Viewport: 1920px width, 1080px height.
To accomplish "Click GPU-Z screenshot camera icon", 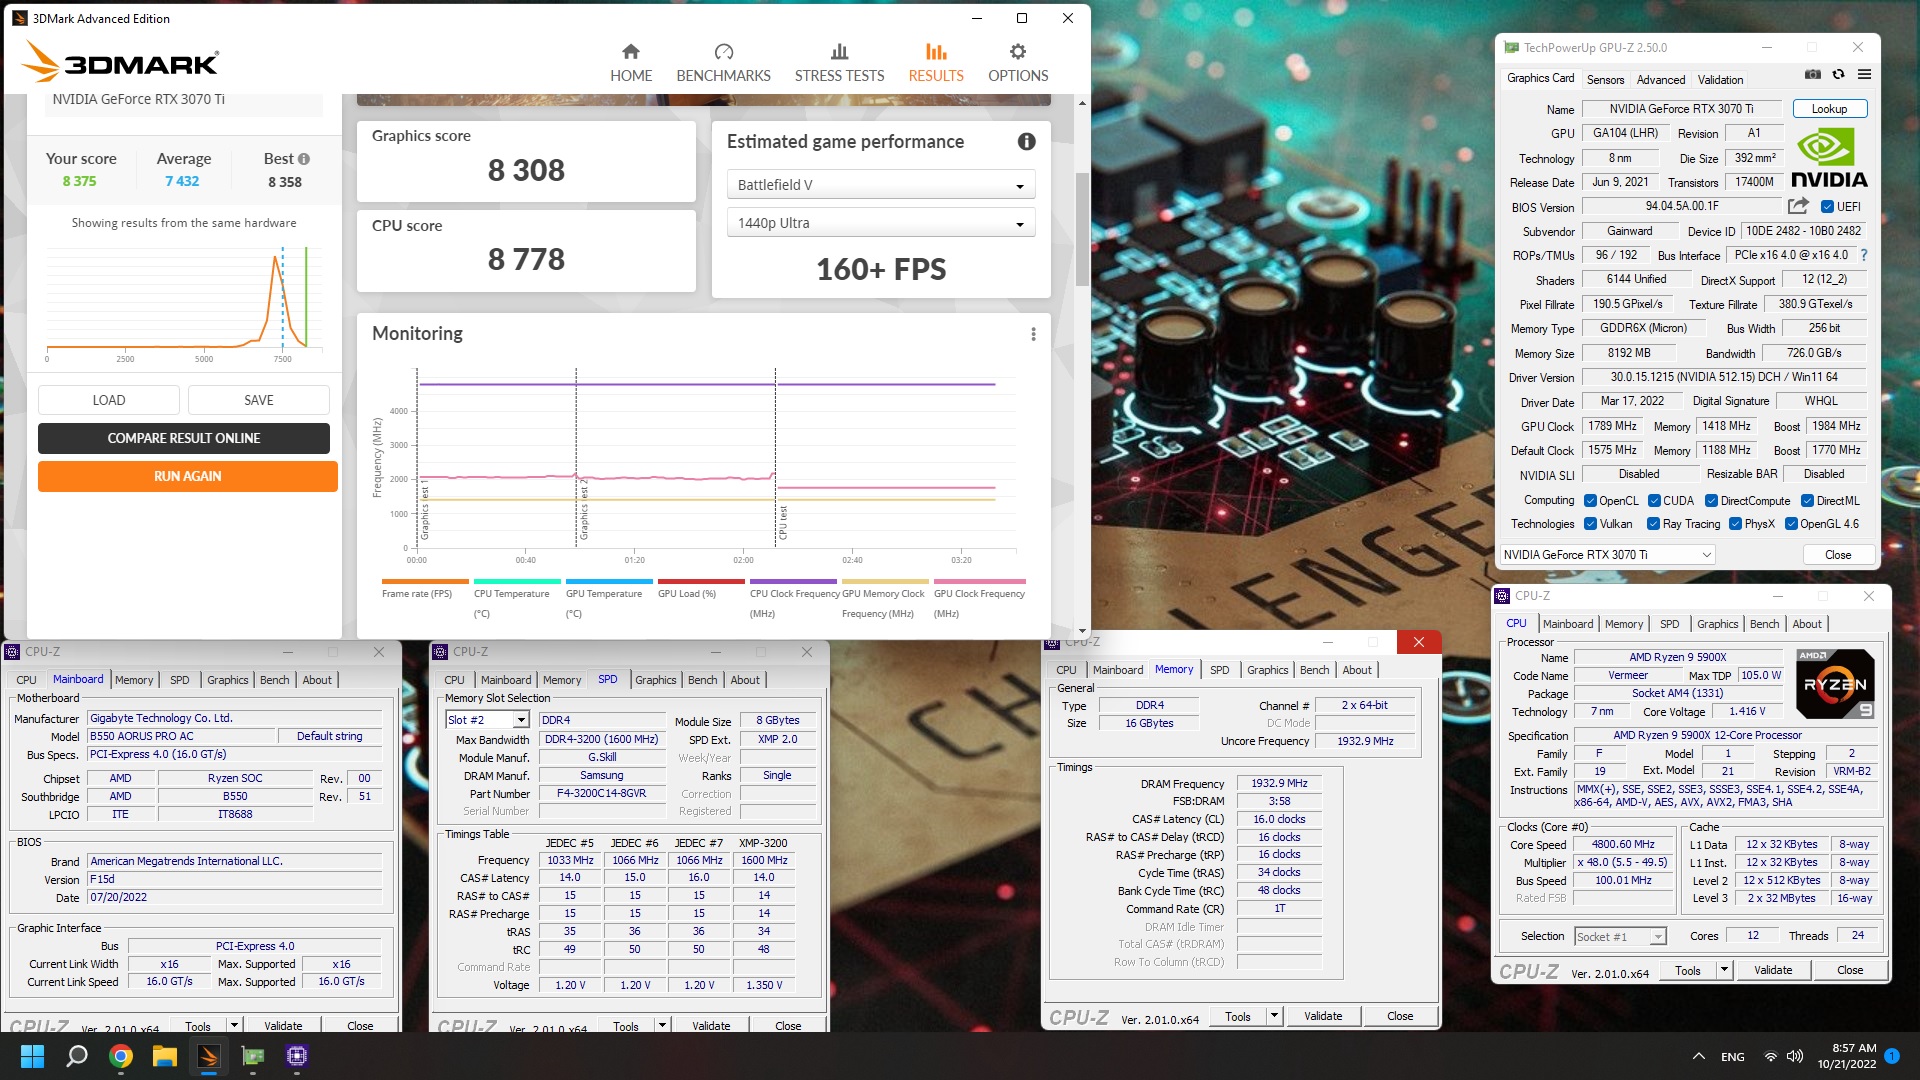I will click(1812, 74).
